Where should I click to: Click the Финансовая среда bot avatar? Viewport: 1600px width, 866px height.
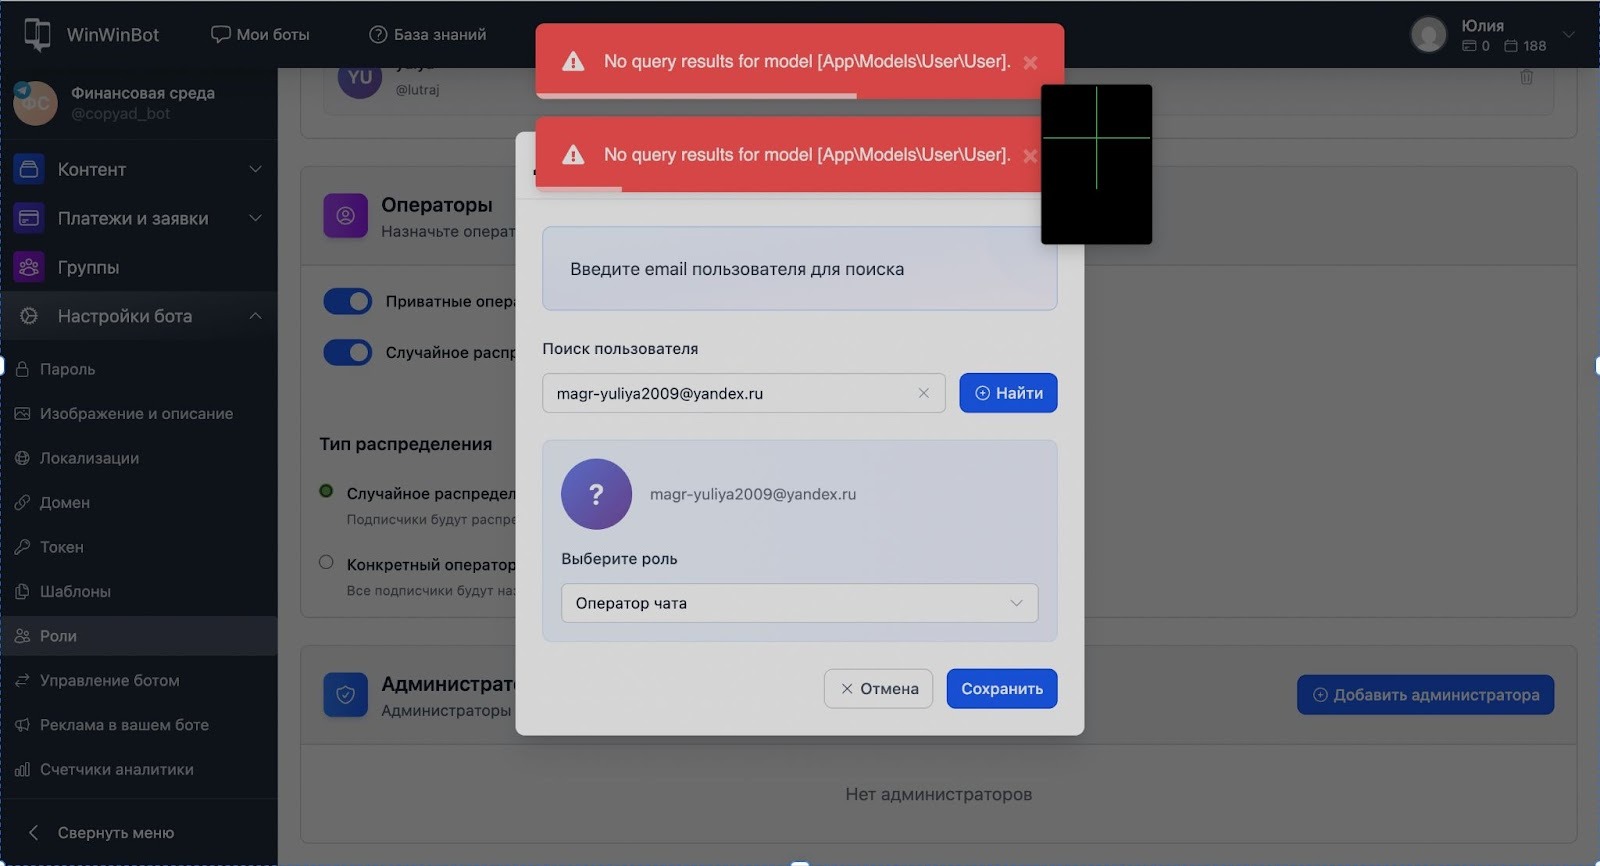point(35,103)
